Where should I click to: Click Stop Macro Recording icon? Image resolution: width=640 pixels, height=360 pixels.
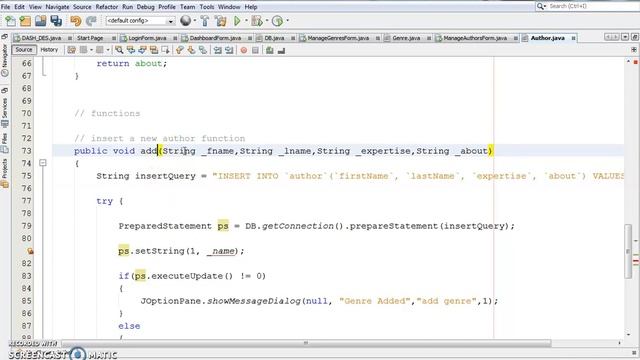[255, 50]
